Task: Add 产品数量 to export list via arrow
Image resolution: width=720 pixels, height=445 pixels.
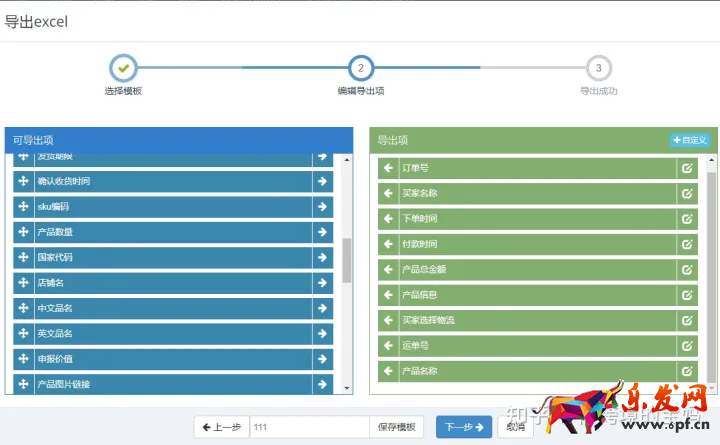Action: pyautogui.click(x=322, y=232)
